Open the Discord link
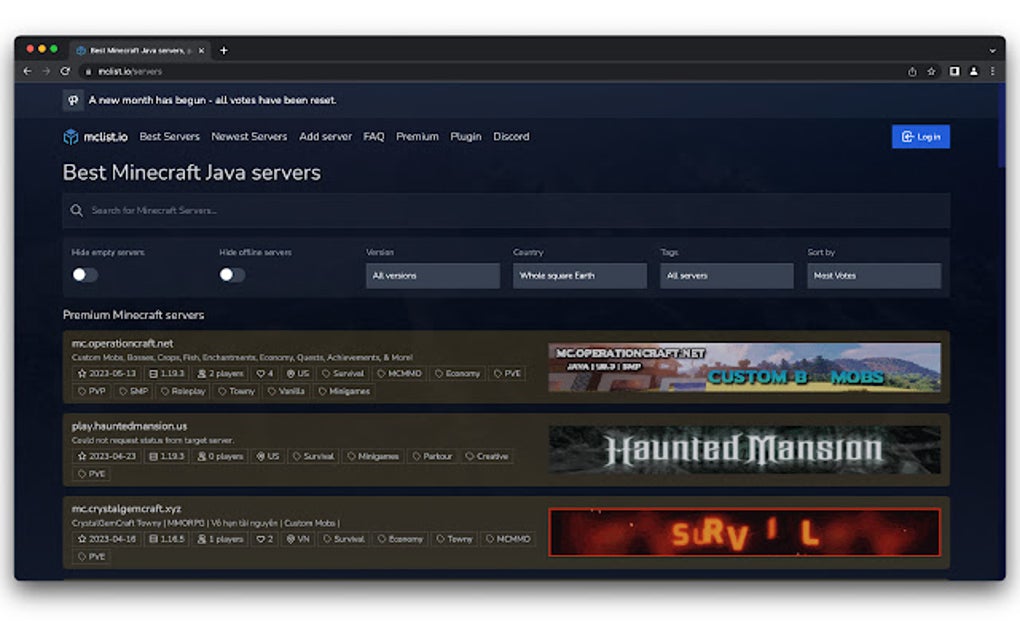Viewport: 1020px width, 638px height. [511, 137]
